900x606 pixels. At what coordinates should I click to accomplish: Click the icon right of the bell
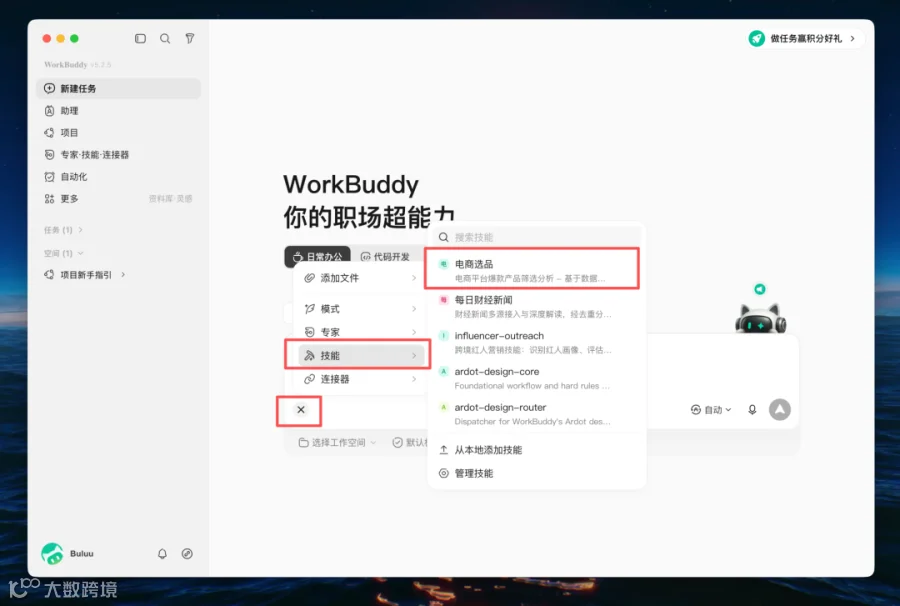187,554
